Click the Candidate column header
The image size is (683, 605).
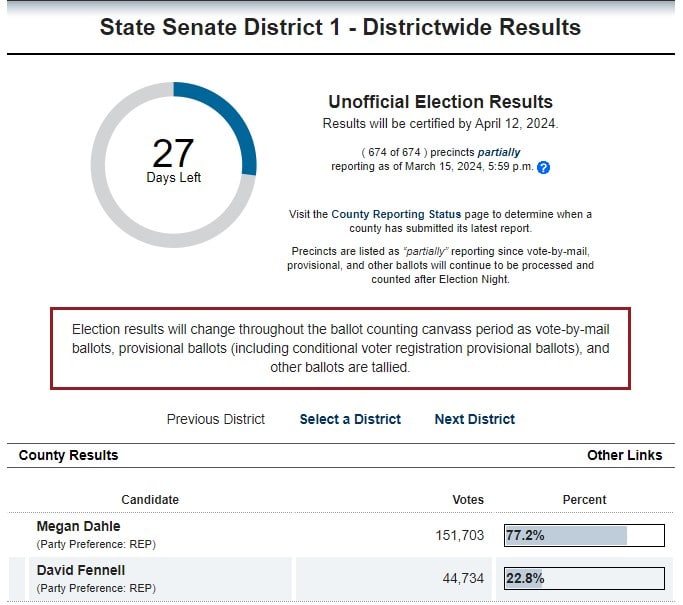(150, 499)
